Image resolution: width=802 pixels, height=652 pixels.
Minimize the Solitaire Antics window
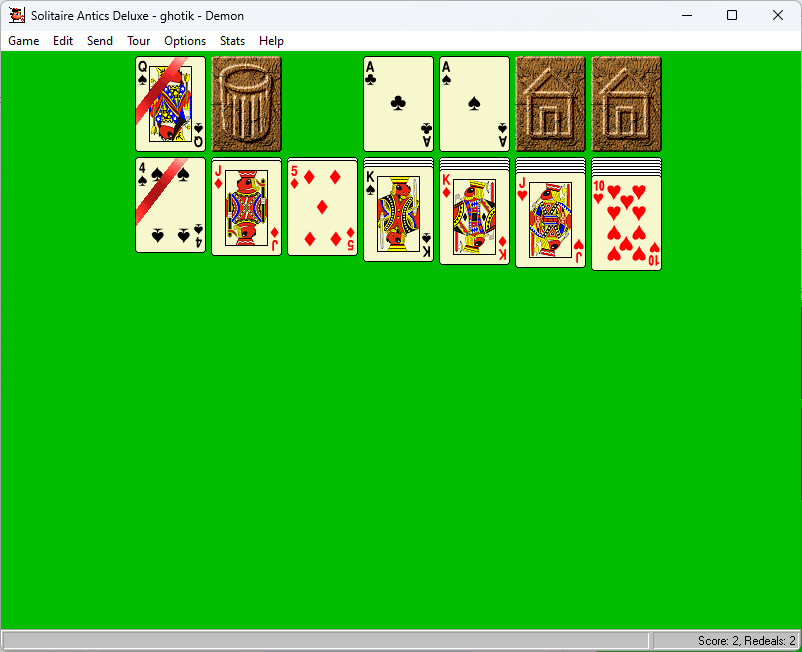(687, 15)
